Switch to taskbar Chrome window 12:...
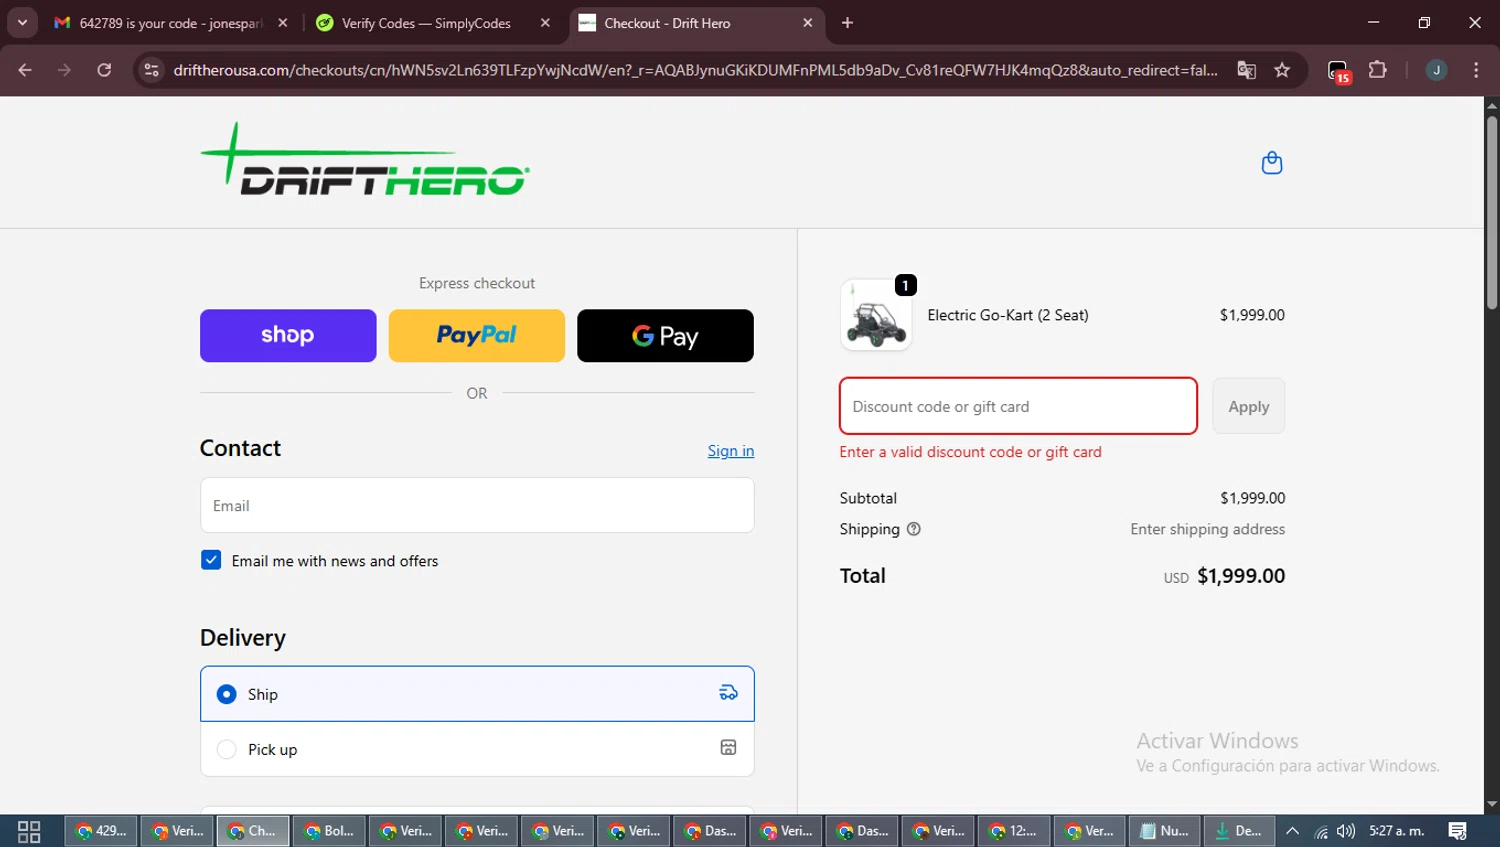Image resolution: width=1500 pixels, height=847 pixels. click(1014, 831)
